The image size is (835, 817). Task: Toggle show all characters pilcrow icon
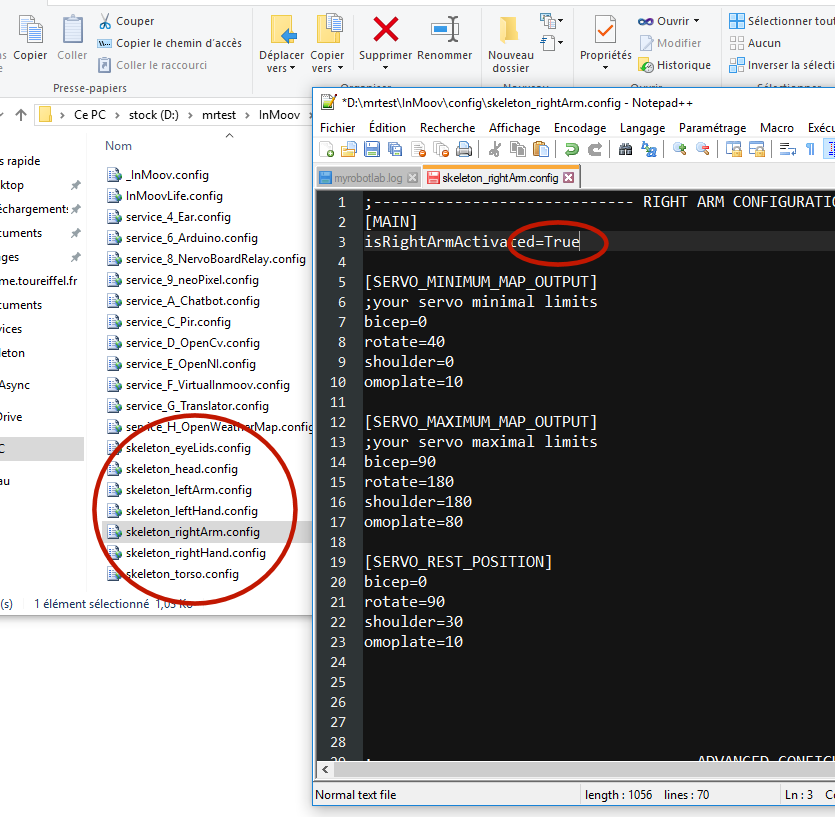pos(810,150)
